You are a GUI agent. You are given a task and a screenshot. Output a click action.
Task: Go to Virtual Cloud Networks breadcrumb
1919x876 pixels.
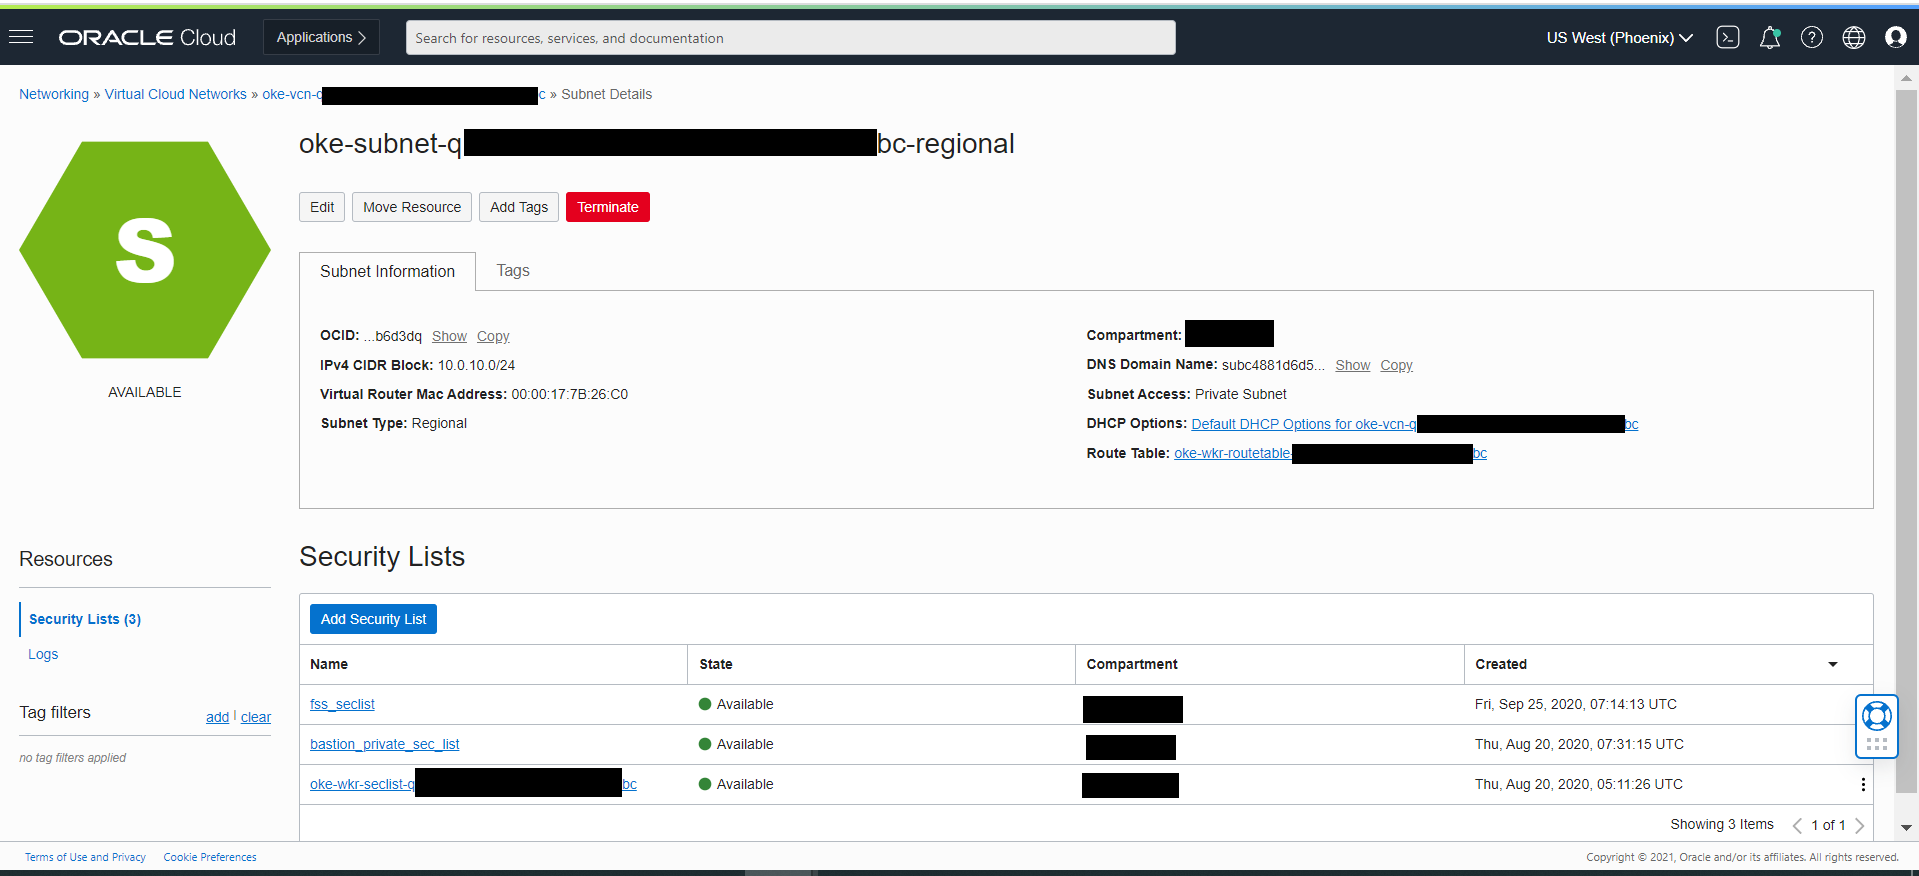(176, 94)
